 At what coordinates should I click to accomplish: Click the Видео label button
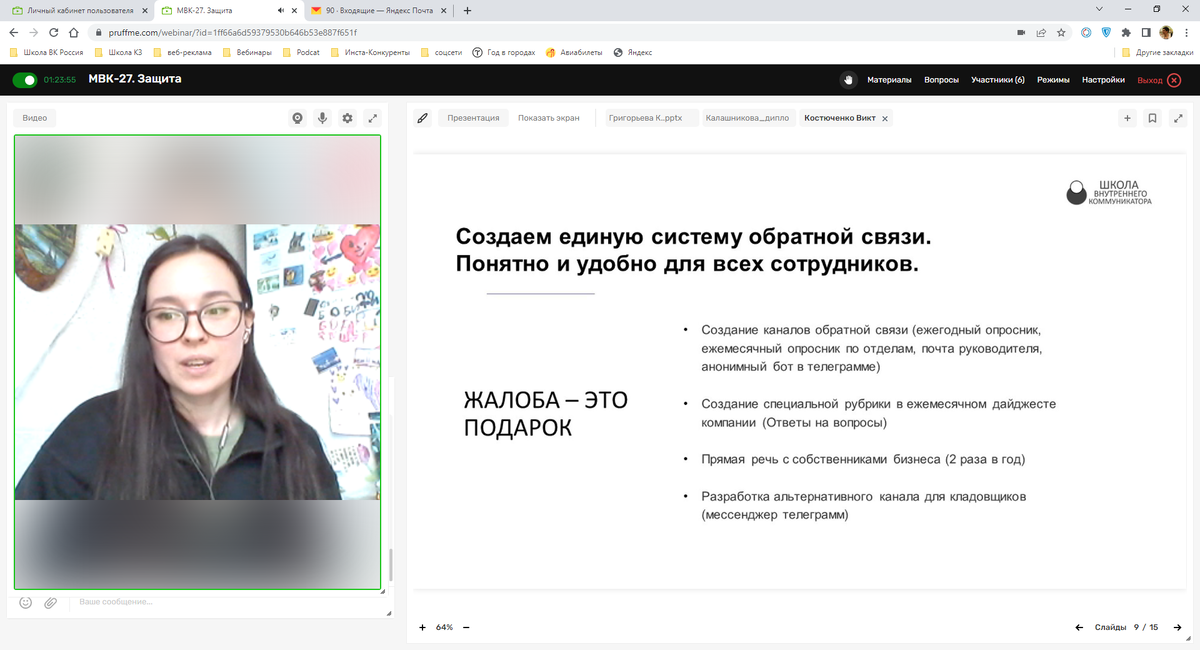pos(35,118)
